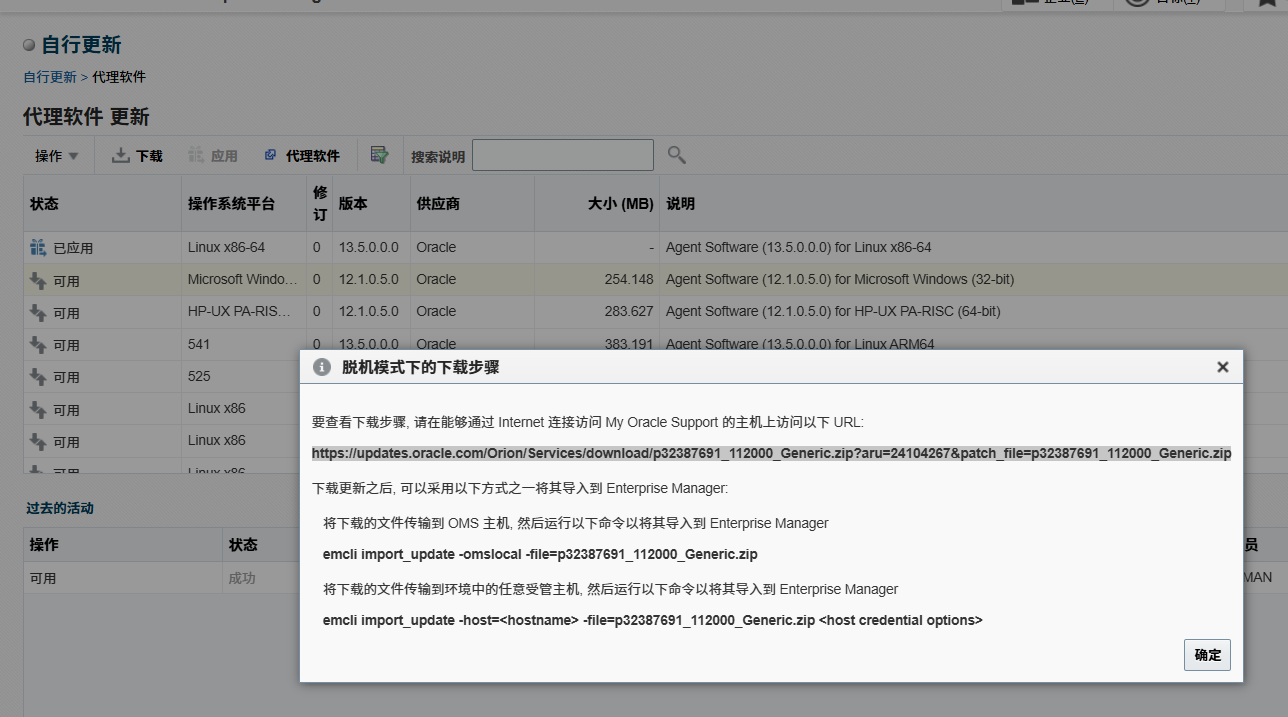Select the 成功 status cell

[x=242, y=577]
